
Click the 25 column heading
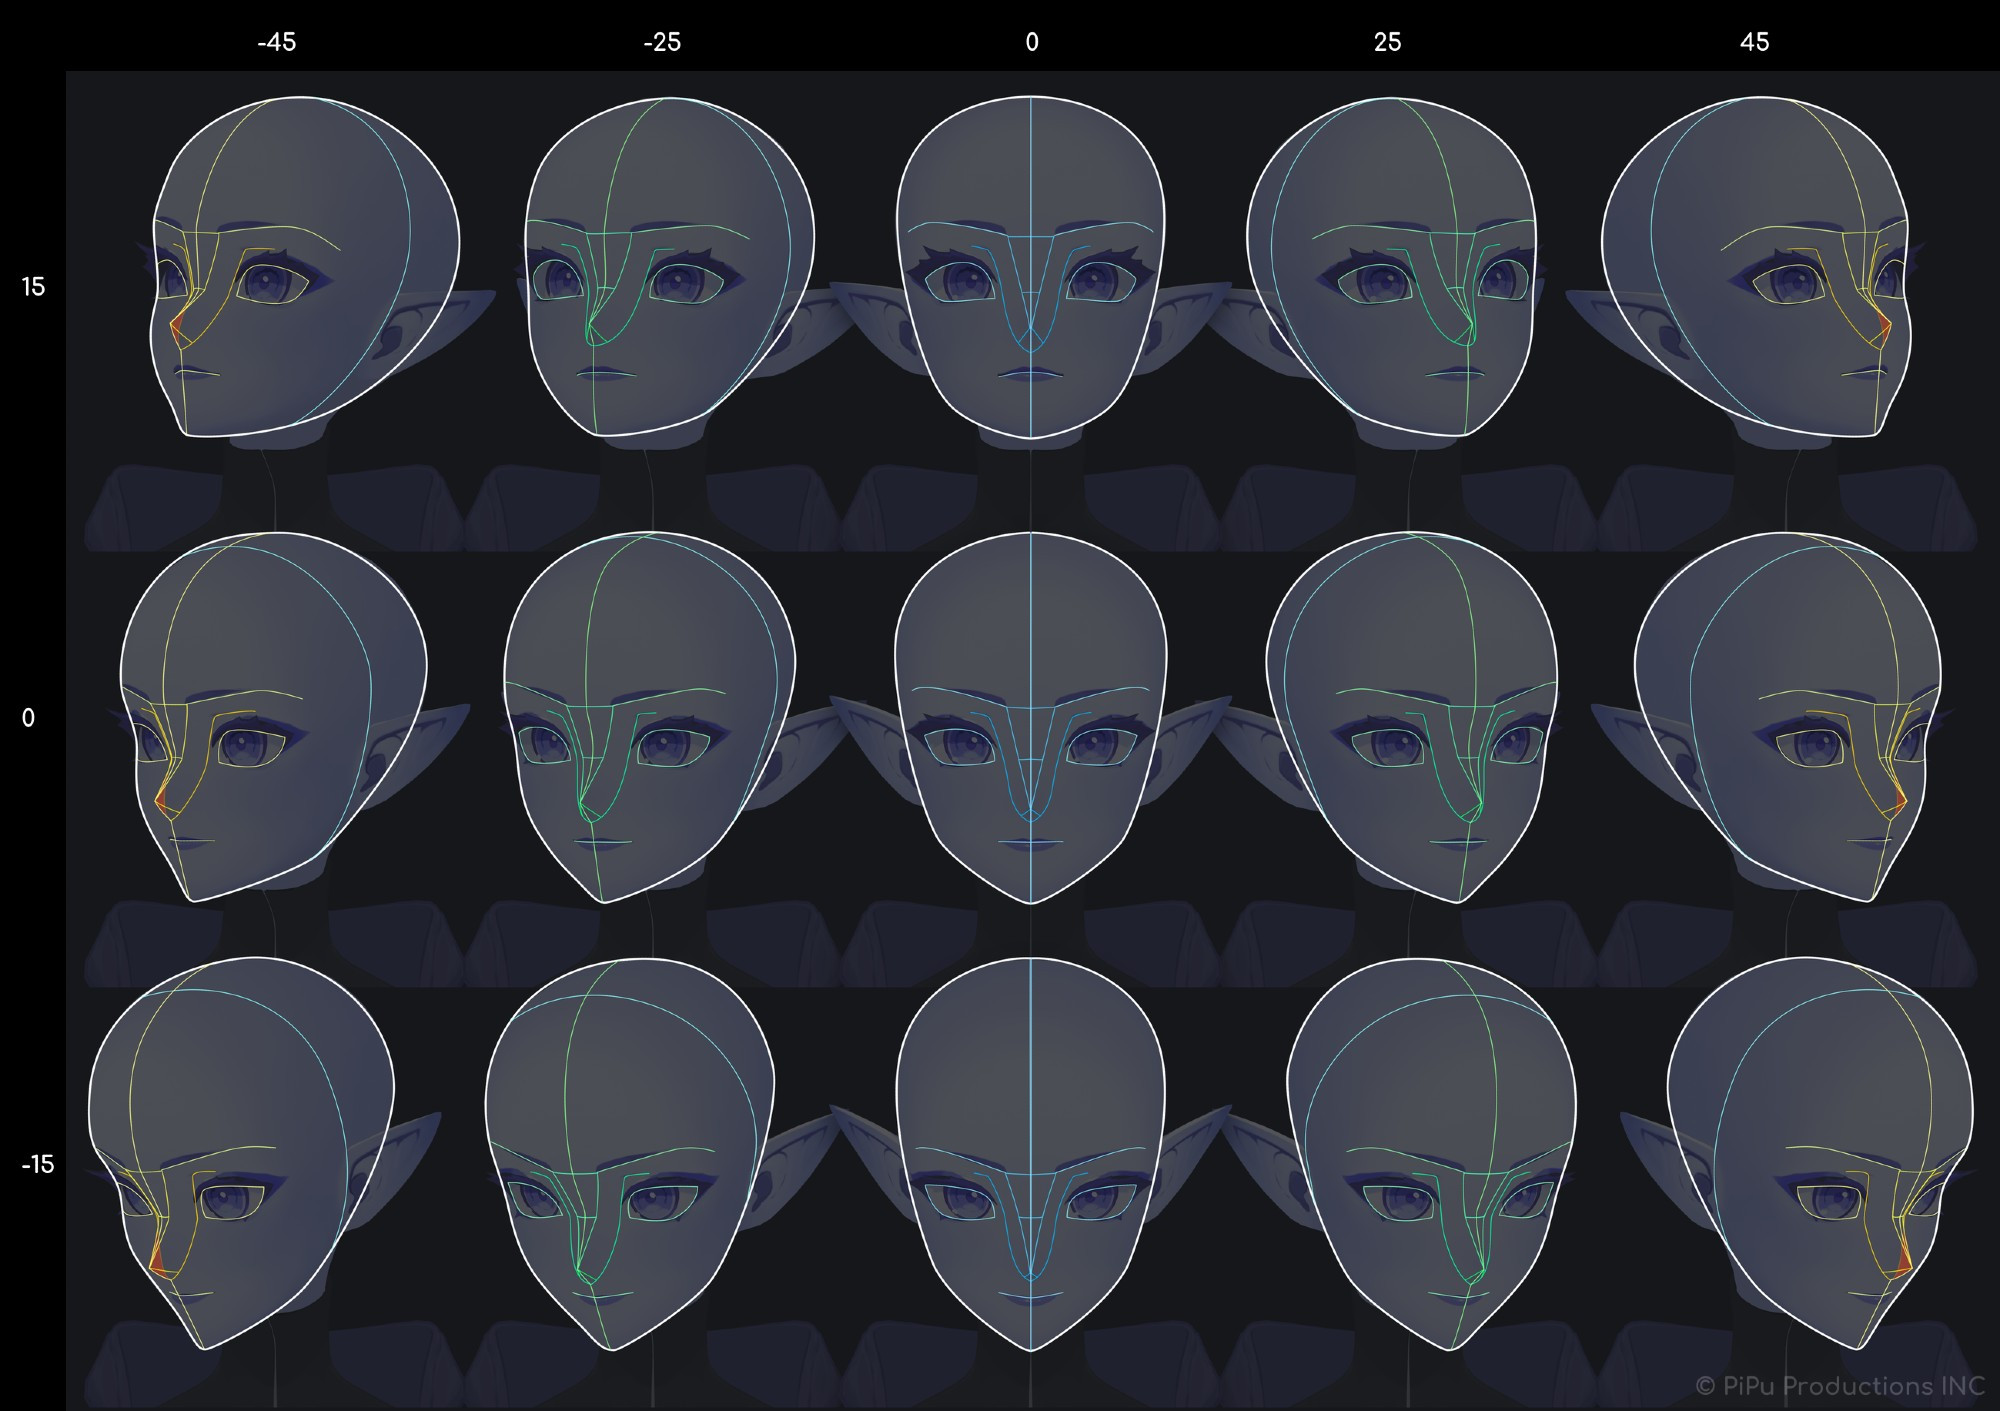tap(1387, 42)
